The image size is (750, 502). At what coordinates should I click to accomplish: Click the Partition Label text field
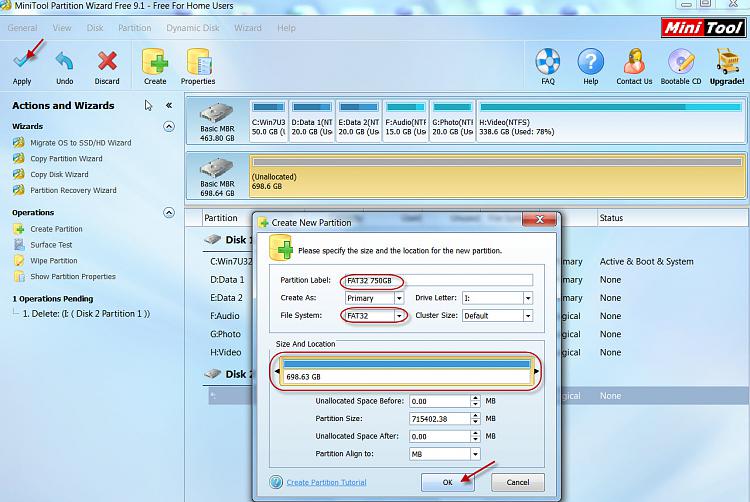click(439, 280)
